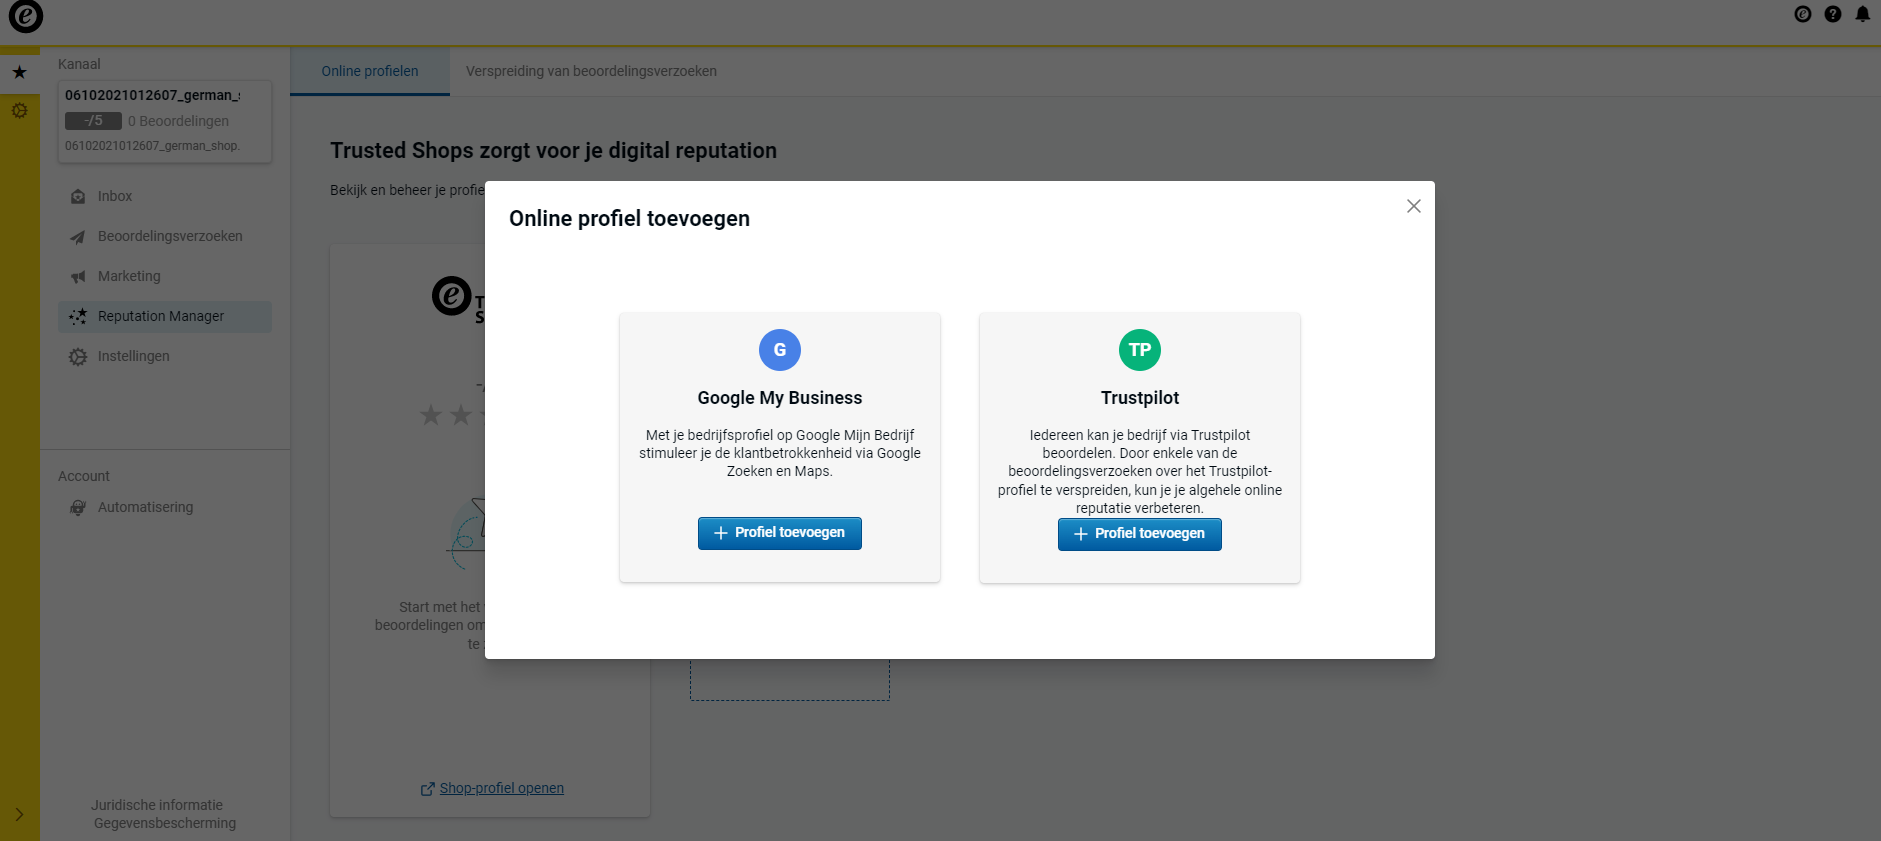Click the dashed add-profile placeholder box

coord(790,680)
